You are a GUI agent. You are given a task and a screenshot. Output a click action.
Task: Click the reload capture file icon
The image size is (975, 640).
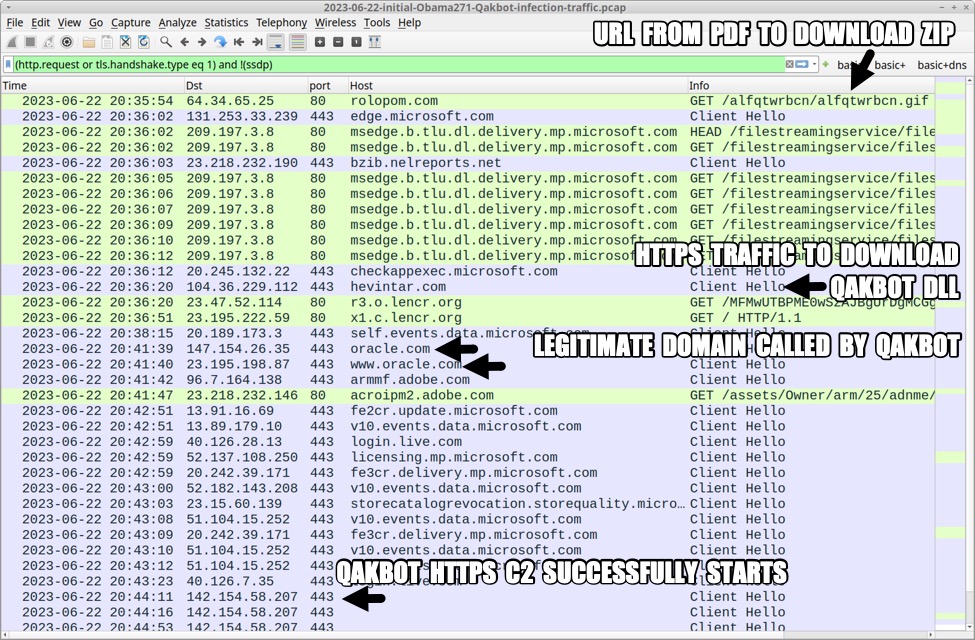point(144,42)
